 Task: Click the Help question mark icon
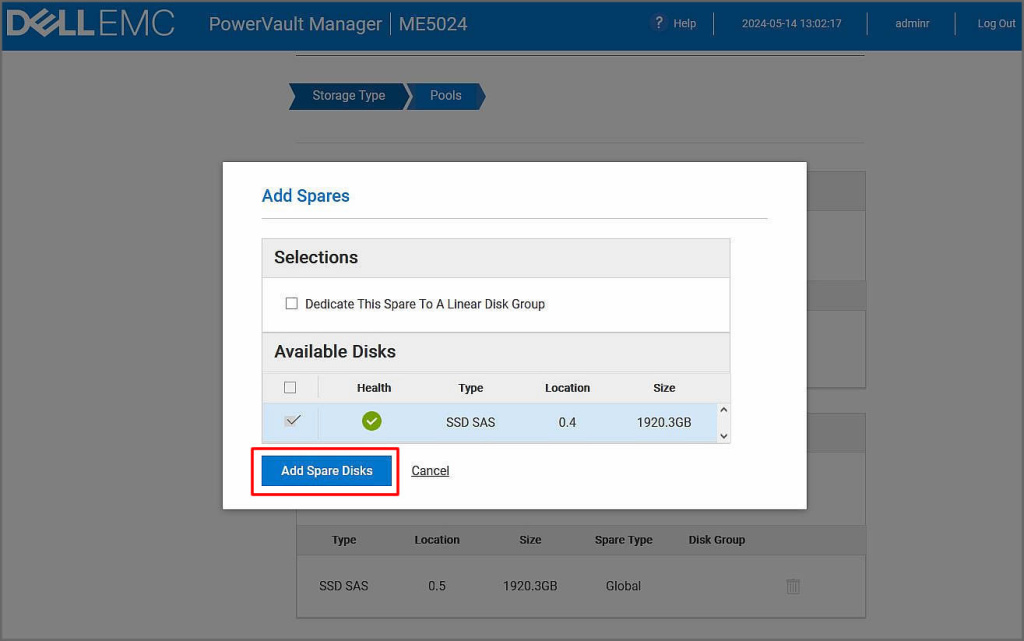pyautogui.click(x=658, y=23)
